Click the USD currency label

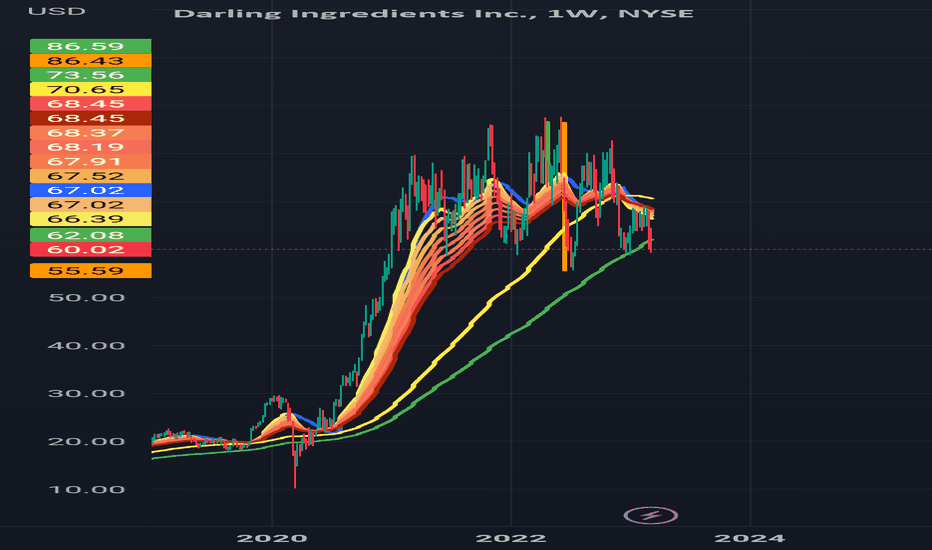point(57,11)
